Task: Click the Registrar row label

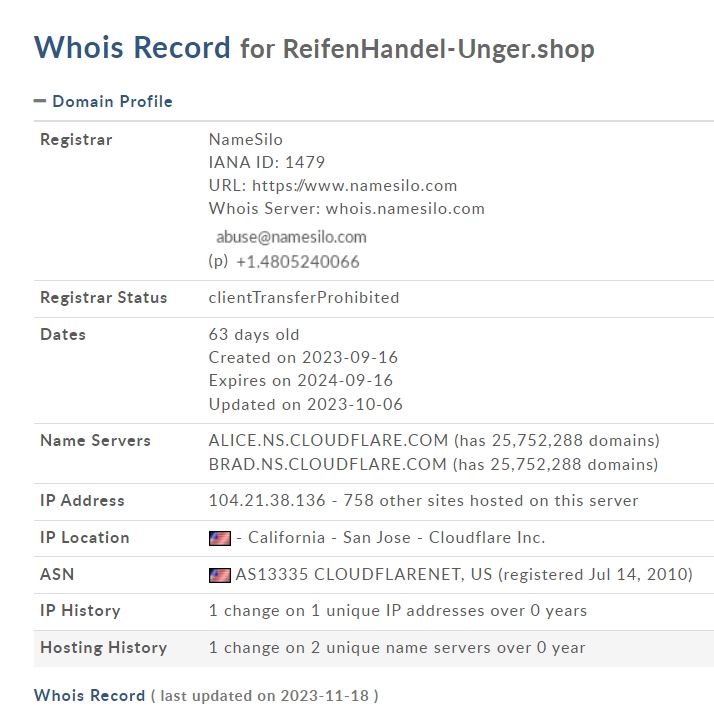Action: pyautogui.click(x=76, y=139)
